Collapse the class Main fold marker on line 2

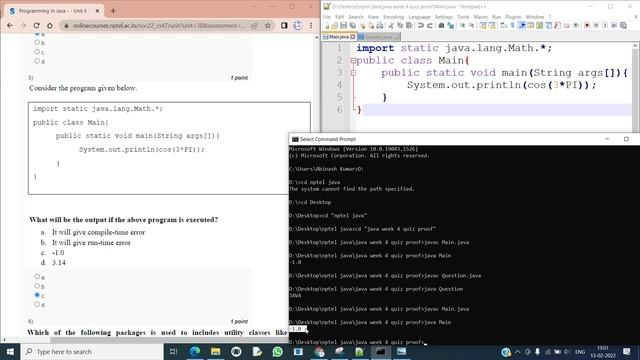pyautogui.click(x=353, y=60)
